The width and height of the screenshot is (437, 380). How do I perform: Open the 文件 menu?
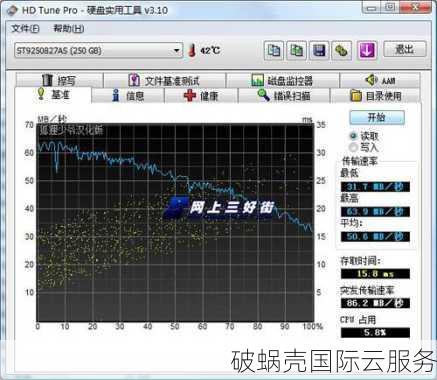click(x=25, y=29)
